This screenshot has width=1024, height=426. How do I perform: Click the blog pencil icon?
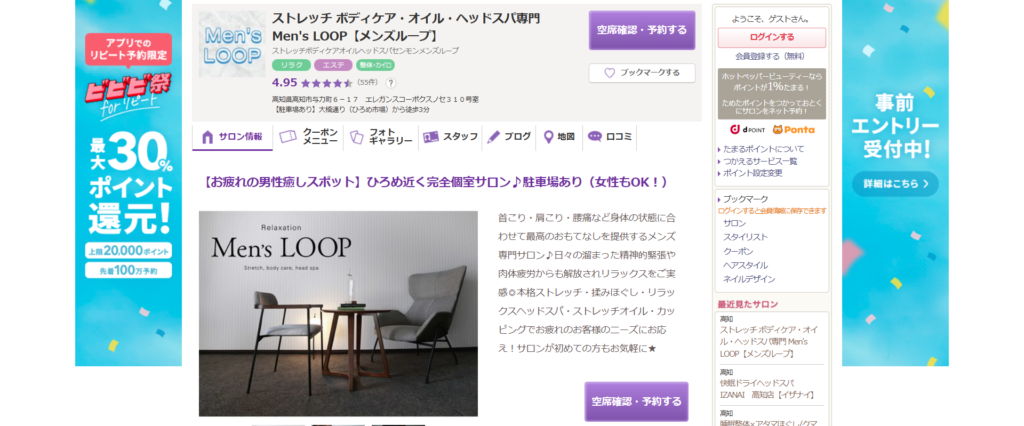[x=494, y=137]
